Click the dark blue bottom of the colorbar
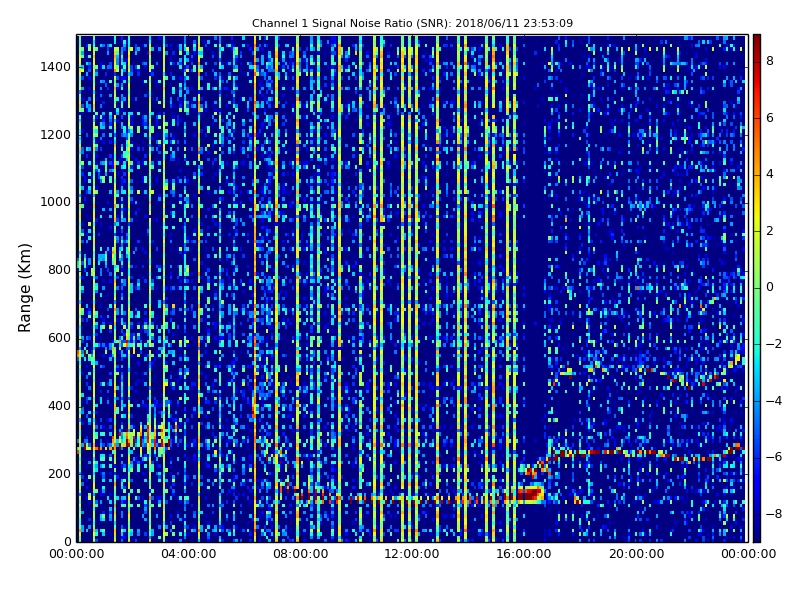 click(757, 535)
